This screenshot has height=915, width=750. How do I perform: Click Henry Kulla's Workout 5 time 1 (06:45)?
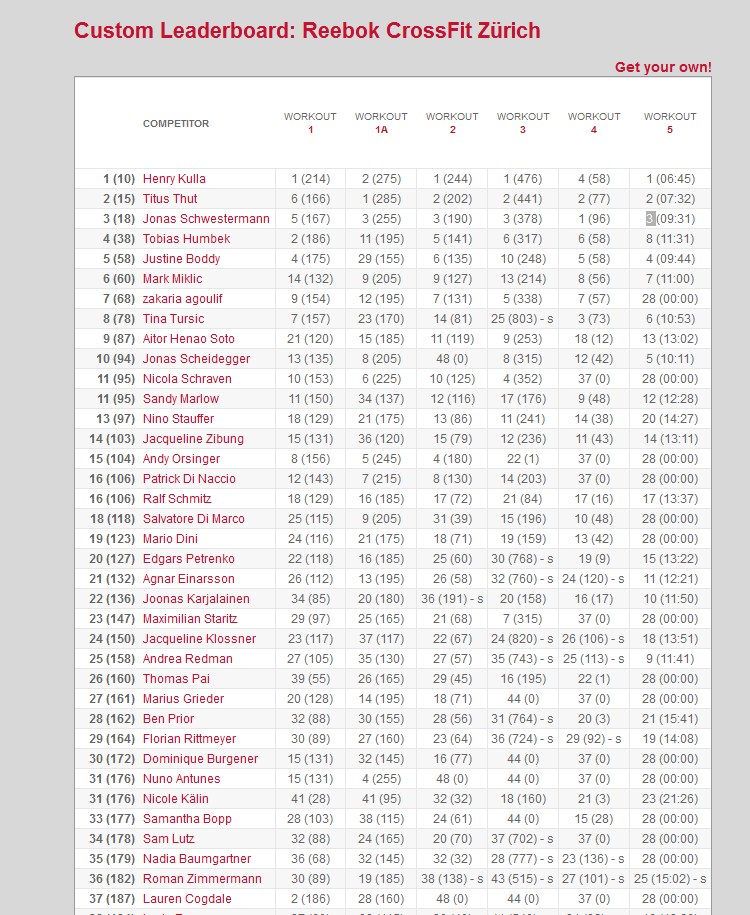coord(670,179)
